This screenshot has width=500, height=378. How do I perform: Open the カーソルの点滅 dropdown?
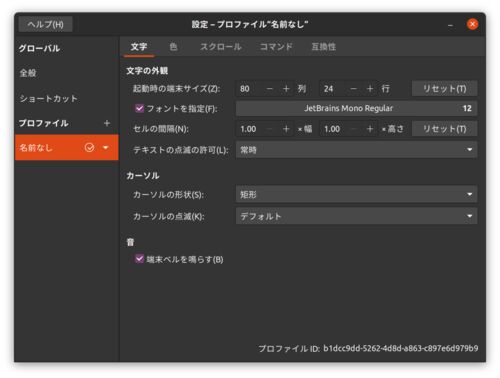click(x=356, y=216)
